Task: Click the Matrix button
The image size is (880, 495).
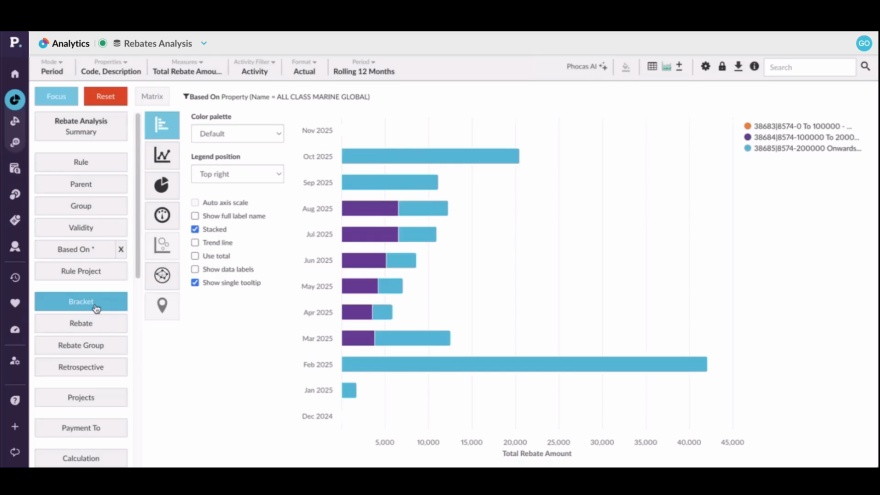Action: click(152, 96)
